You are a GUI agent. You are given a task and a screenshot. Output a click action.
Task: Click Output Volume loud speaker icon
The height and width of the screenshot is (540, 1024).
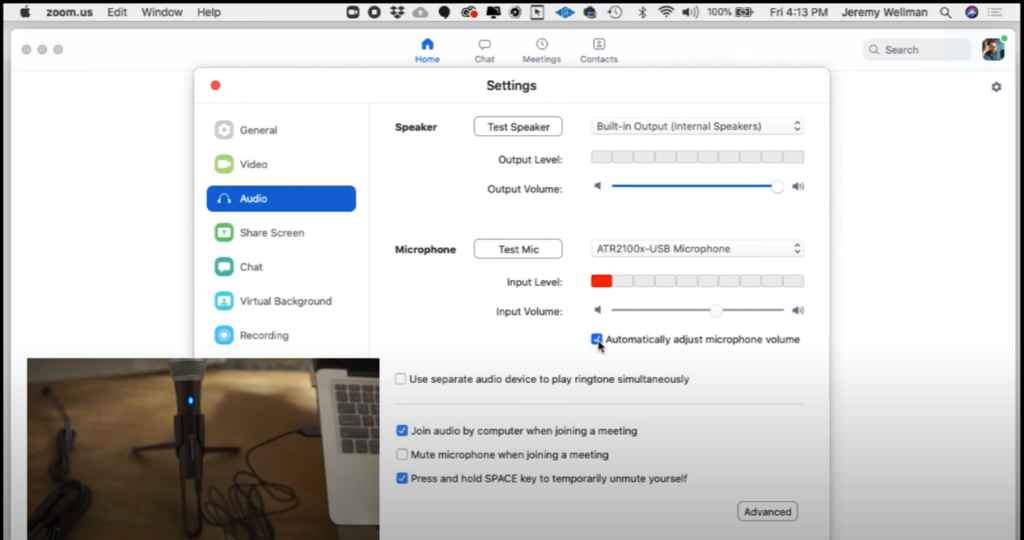click(x=797, y=186)
